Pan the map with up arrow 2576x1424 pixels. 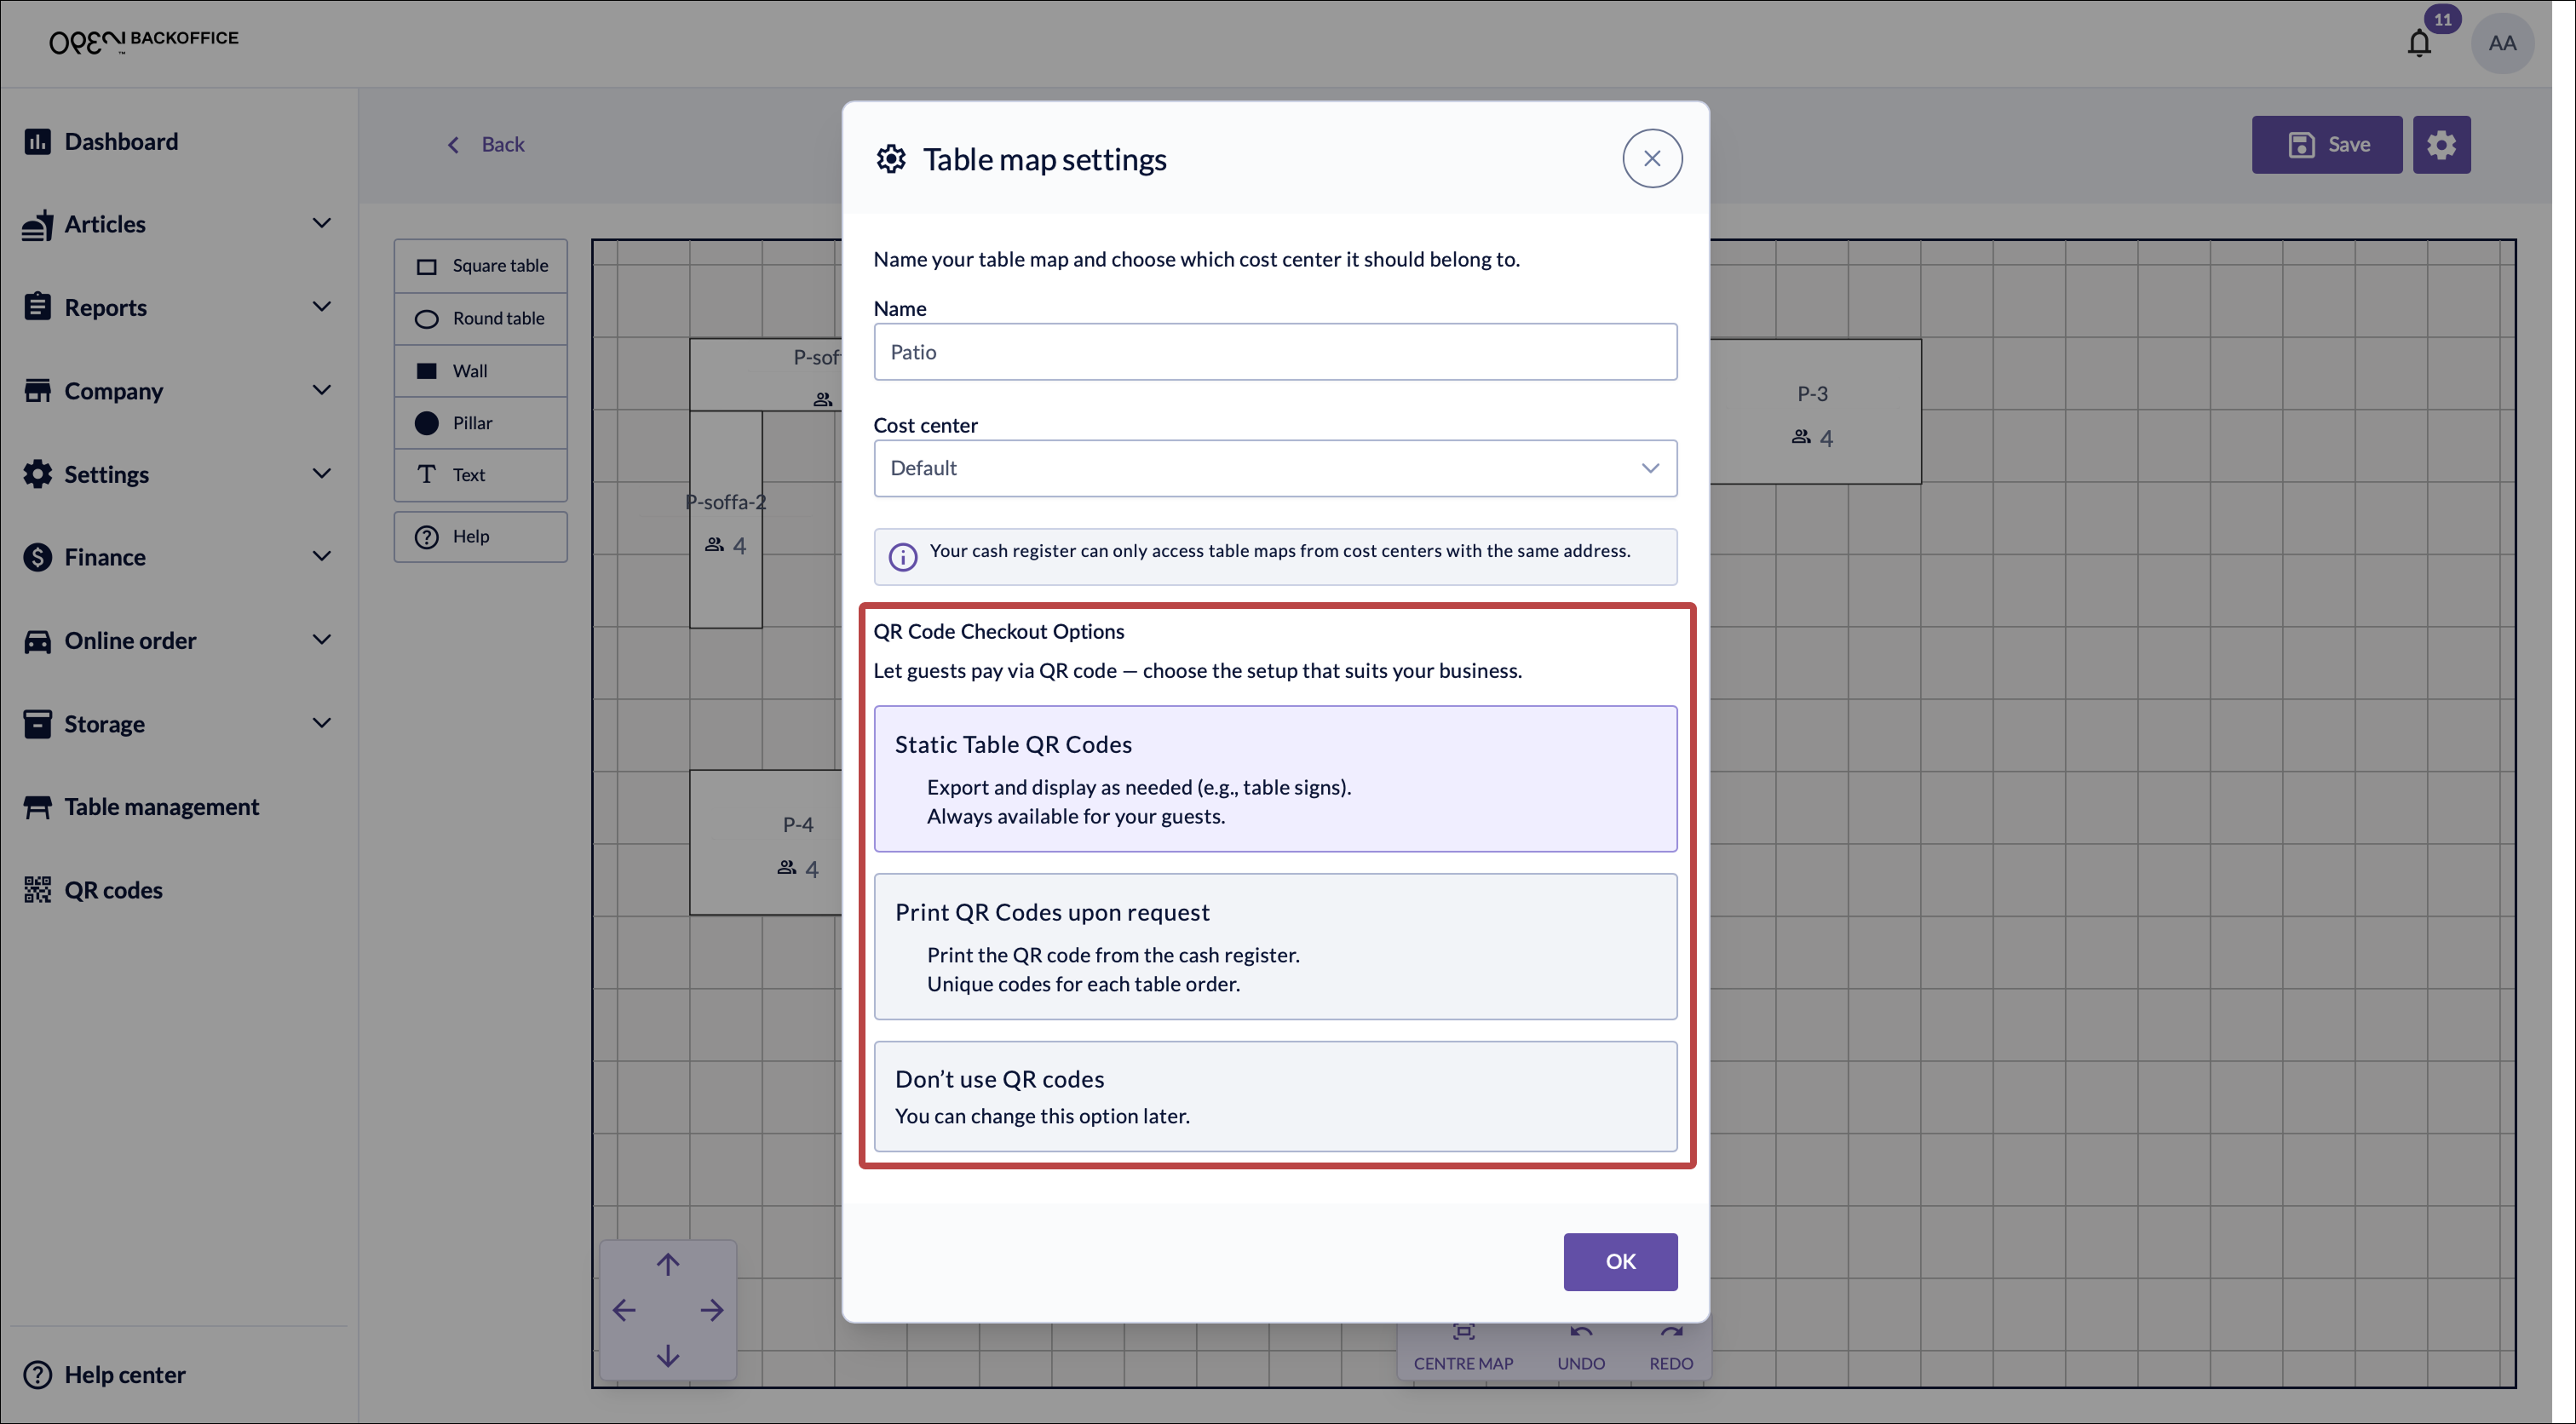[x=668, y=1264]
